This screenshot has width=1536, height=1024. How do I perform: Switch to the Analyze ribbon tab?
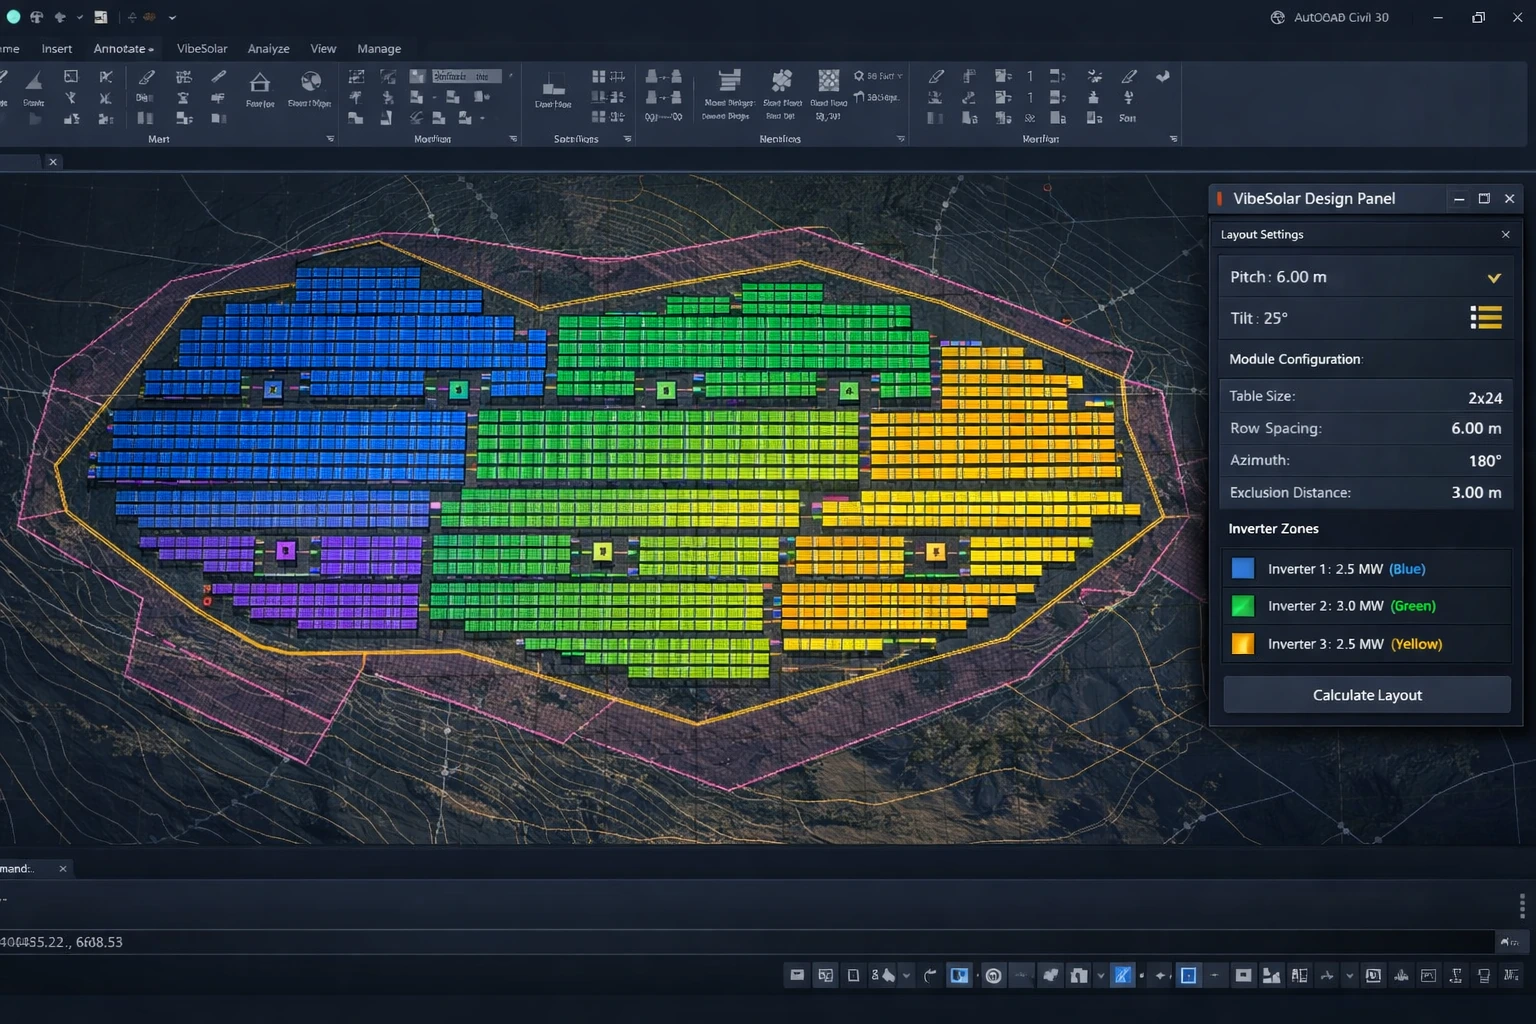click(268, 49)
